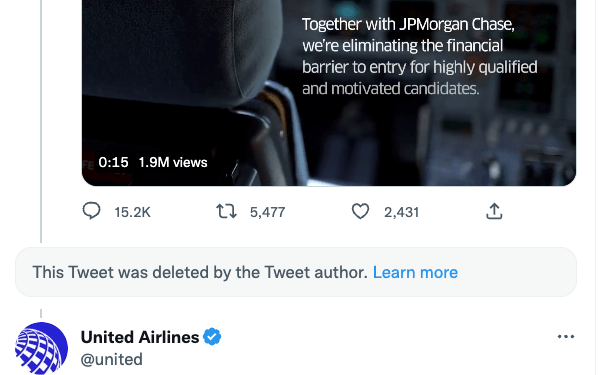Play the JPMorgan Chase video
Image resolution: width=608 pixels, height=375 pixels.
(328, 93)
